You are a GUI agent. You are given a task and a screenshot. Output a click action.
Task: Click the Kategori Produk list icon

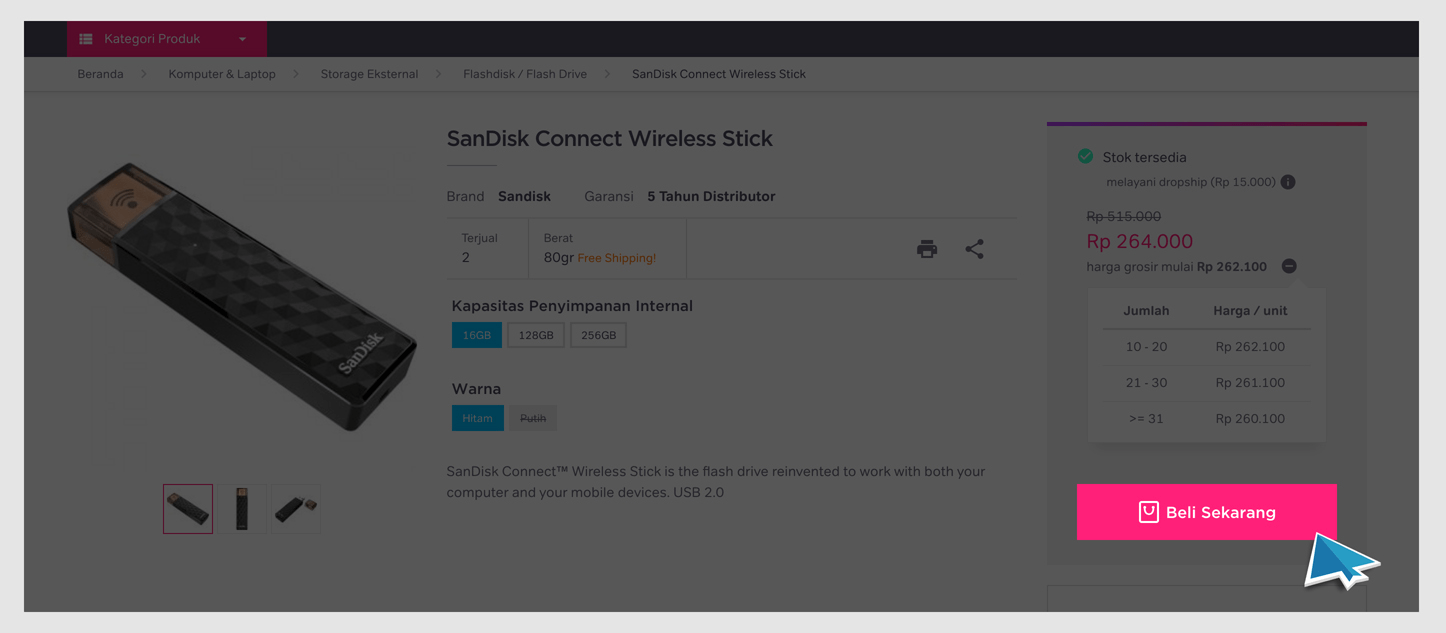coord(86,39)
